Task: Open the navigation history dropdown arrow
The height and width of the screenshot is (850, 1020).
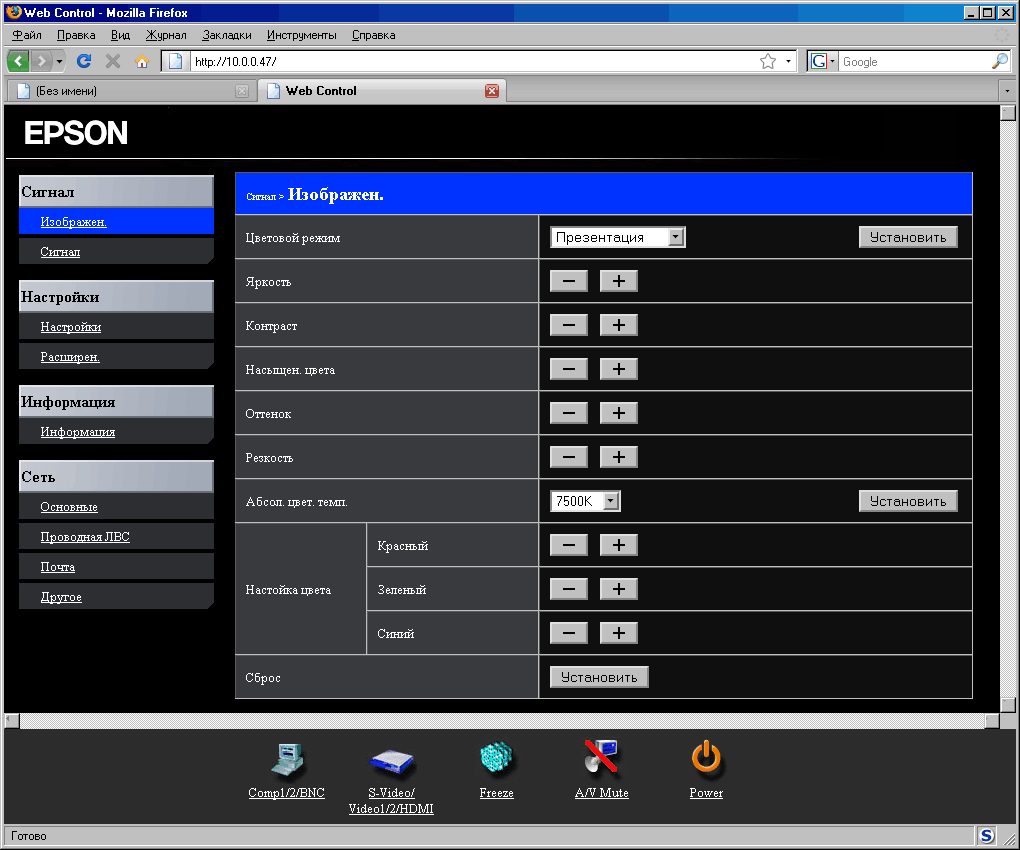Action: point(59,61)
